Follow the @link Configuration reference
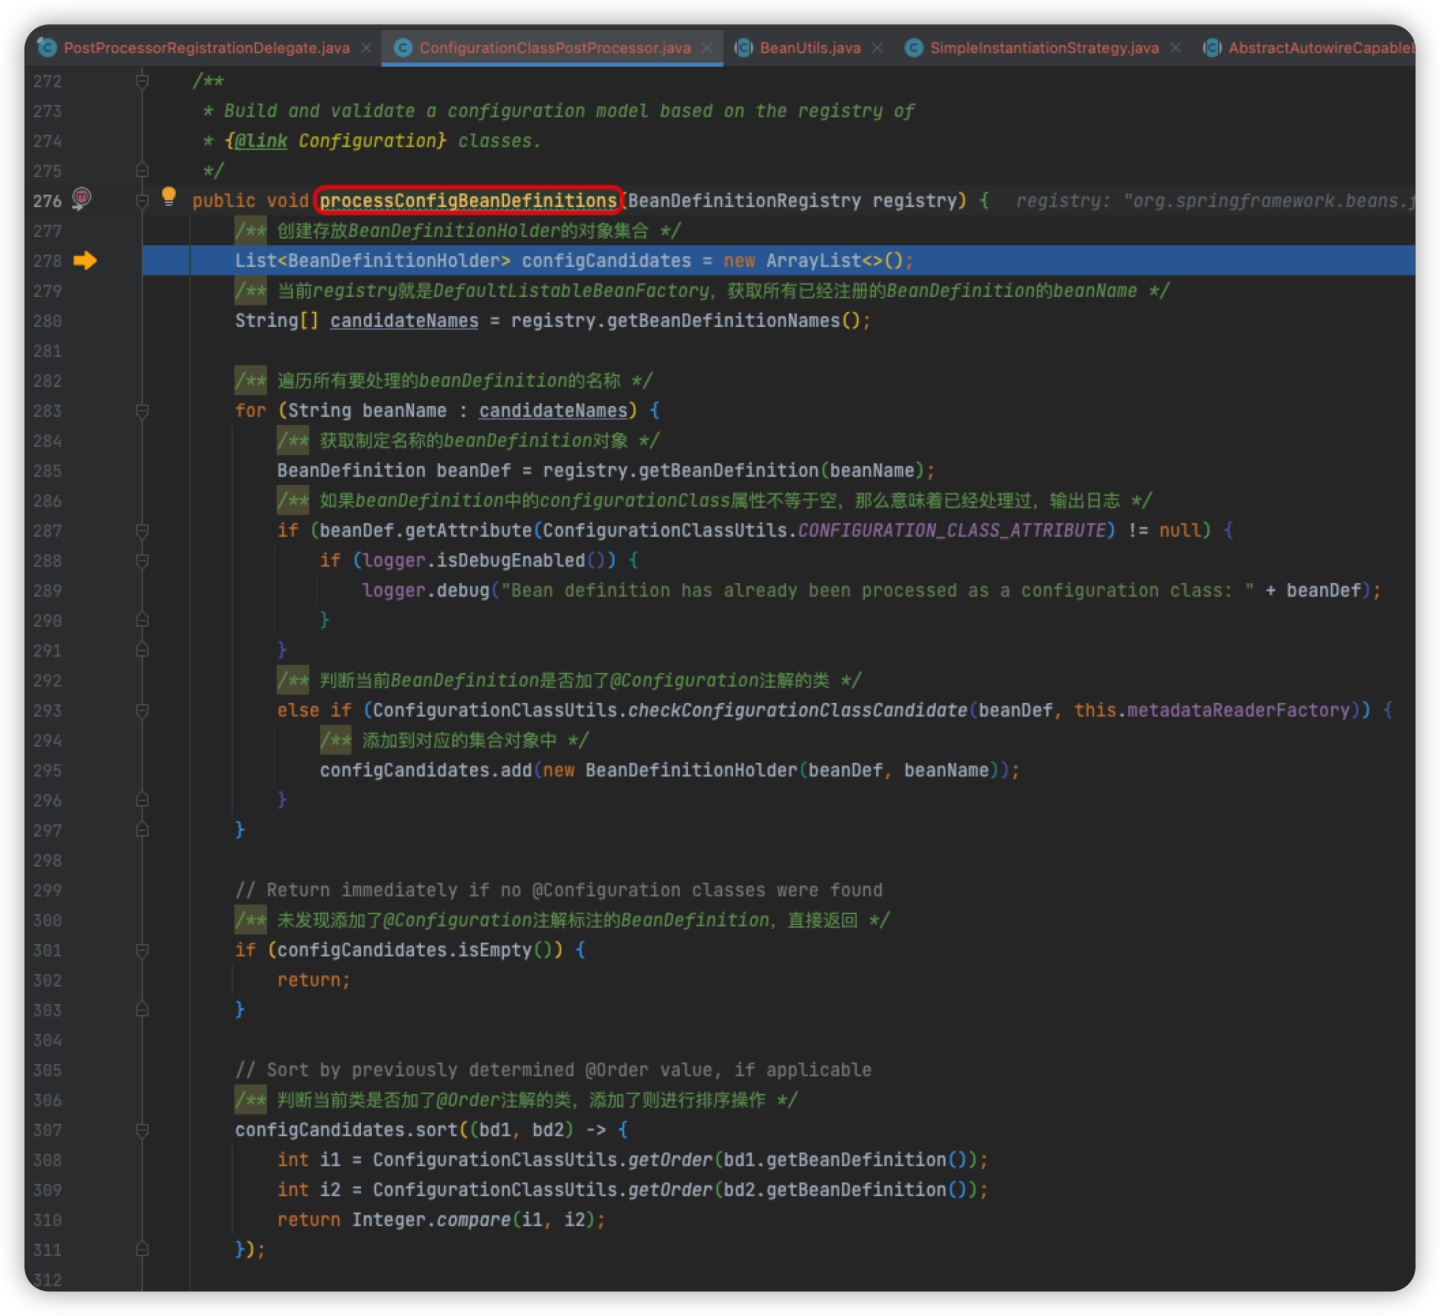This screenshot has height=1316, width=1440. coord(336,141)
